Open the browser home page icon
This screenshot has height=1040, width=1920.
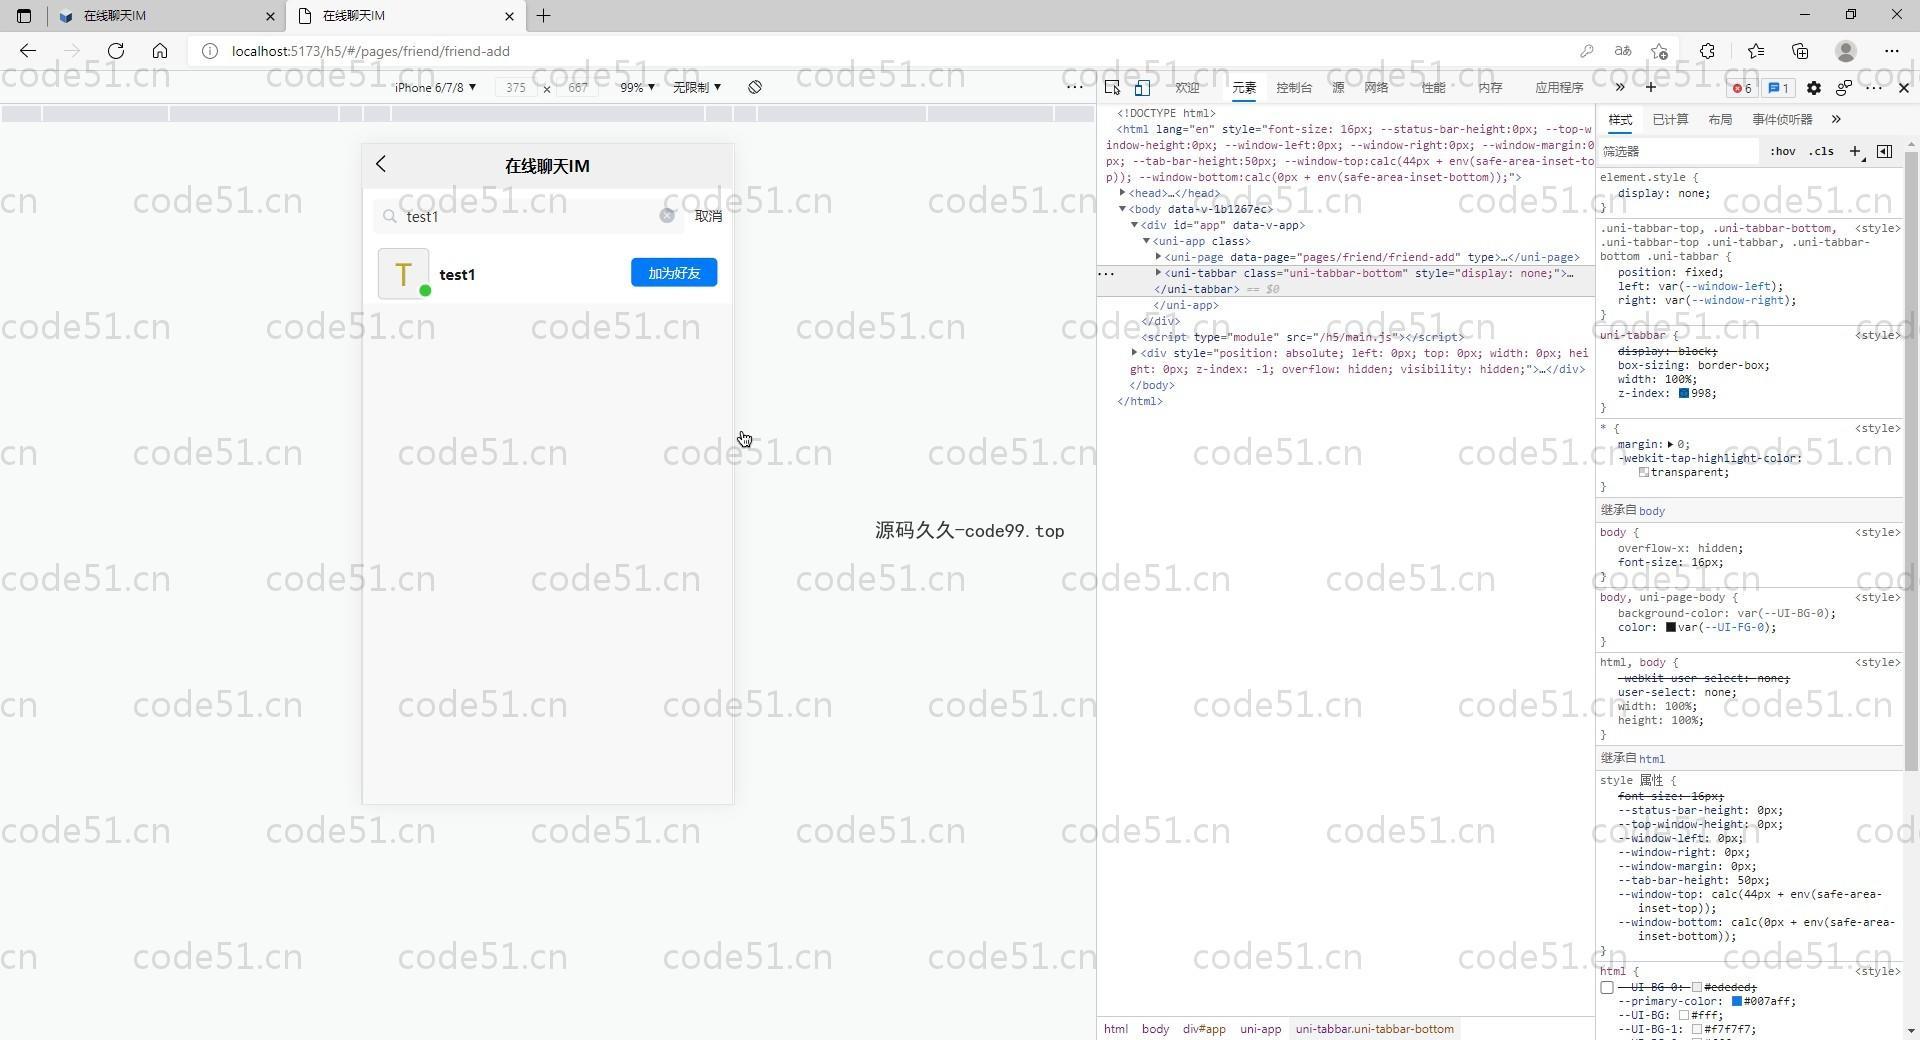click(x=160, y=51)
